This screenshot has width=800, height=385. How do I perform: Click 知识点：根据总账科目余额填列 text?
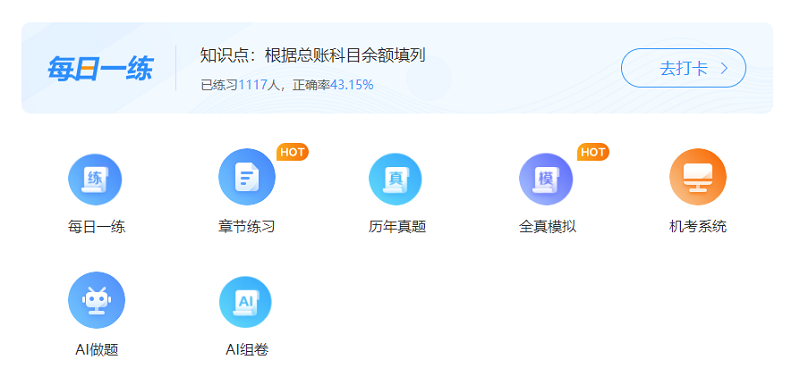click(312, 56)
